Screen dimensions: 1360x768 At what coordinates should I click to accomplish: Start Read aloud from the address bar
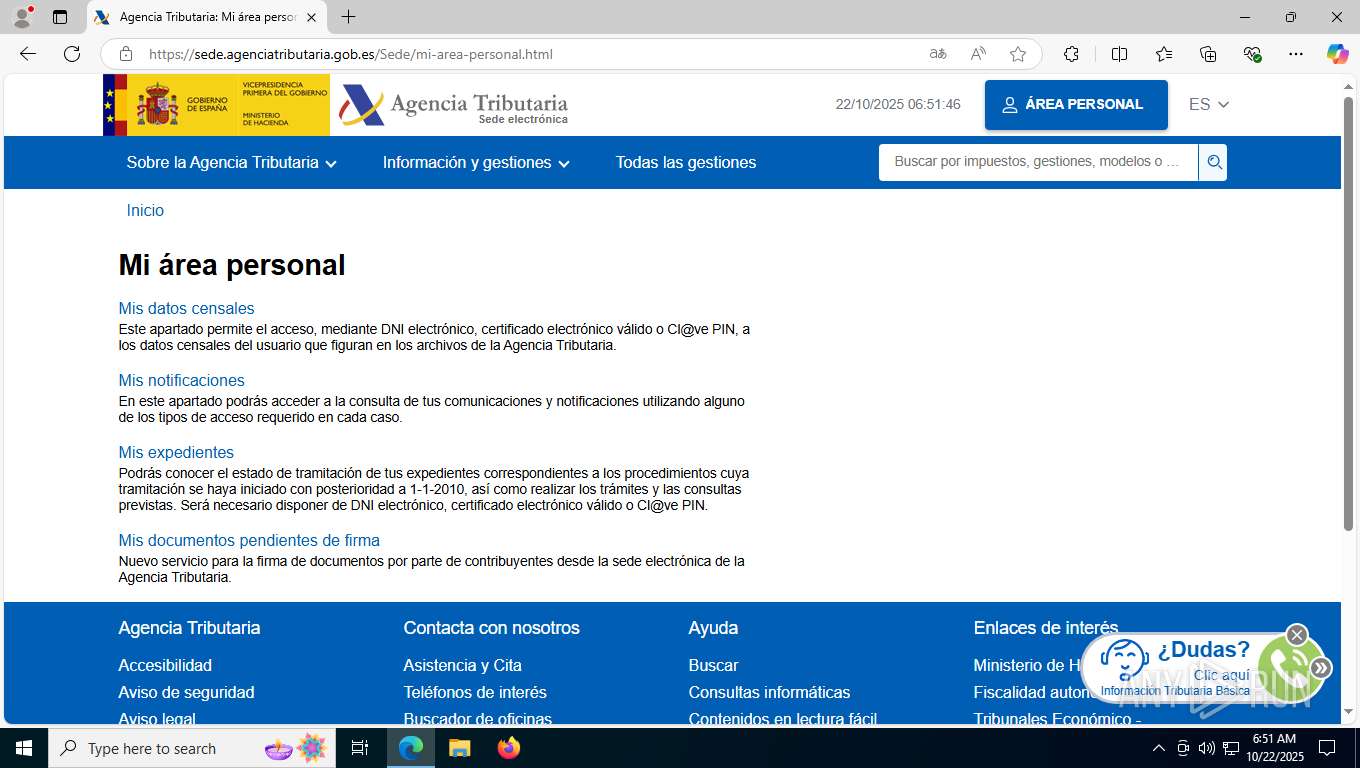tap(978, 54)
